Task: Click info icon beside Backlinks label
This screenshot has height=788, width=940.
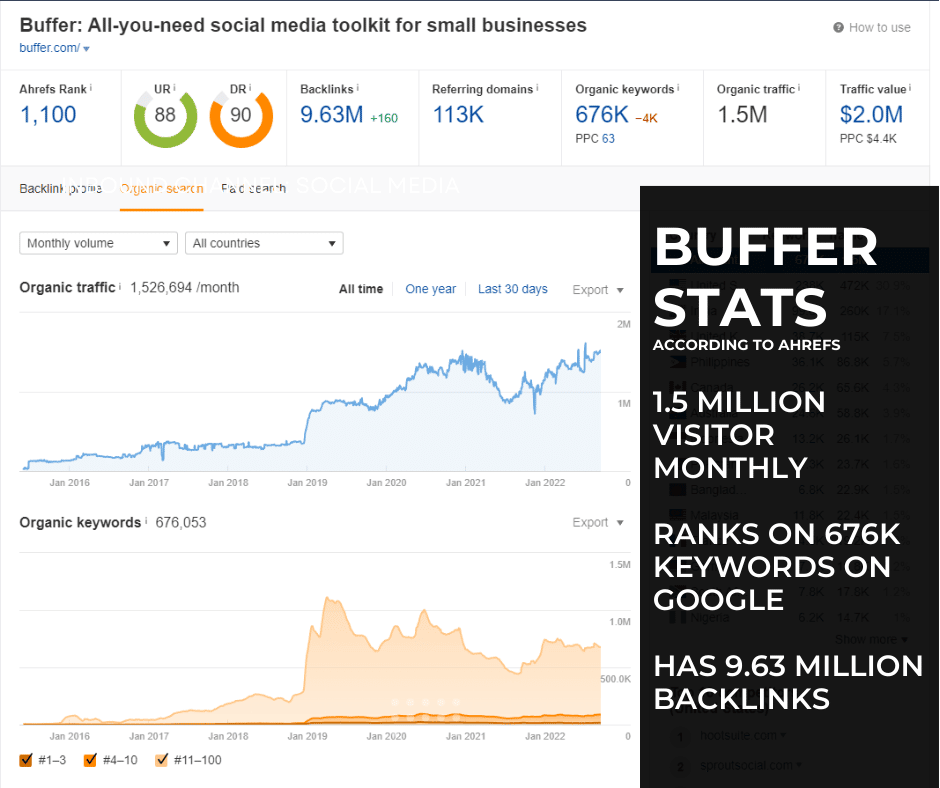Action: pyautogui.click(x=358, y=89)
